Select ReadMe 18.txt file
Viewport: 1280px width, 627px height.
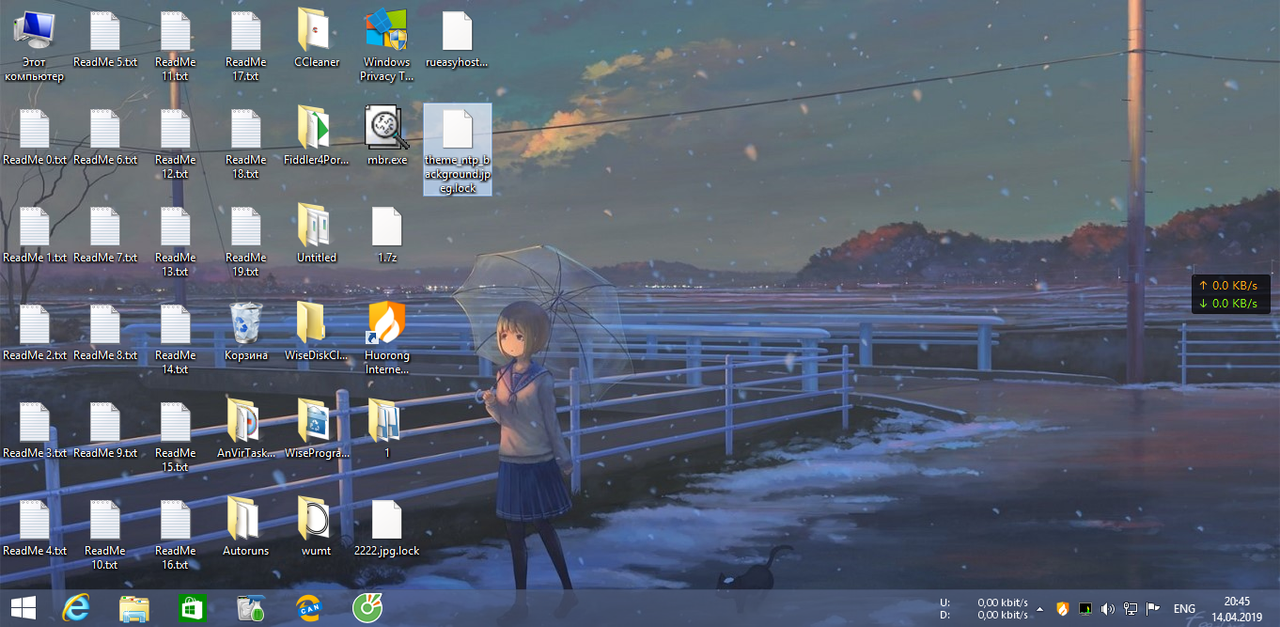coord(246,144)
